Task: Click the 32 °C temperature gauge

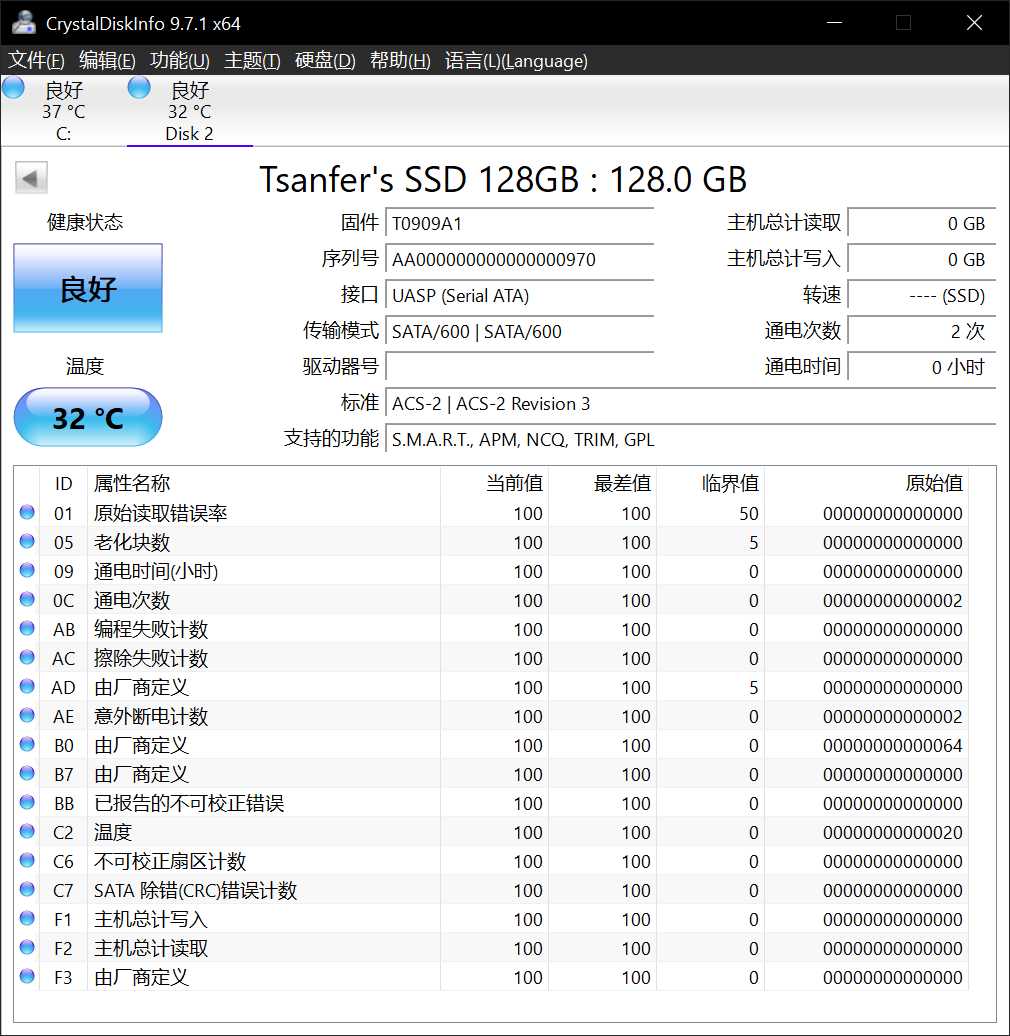Action: tap(87, 418)
